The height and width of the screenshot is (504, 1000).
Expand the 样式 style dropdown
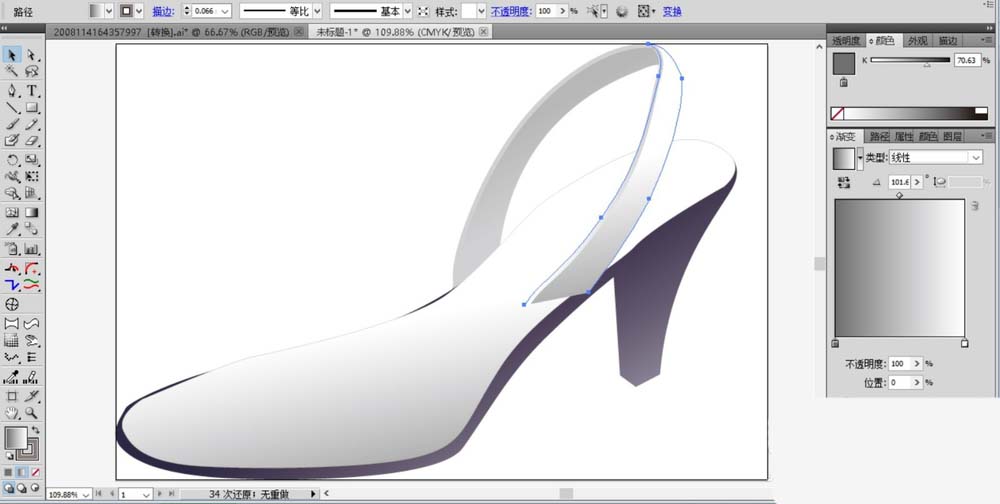480,11
